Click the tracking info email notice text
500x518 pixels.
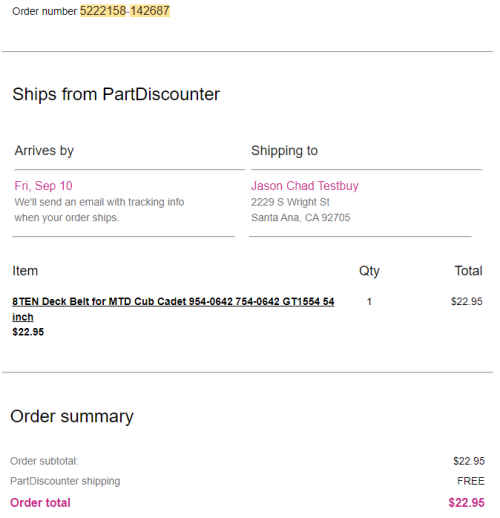coord(99,210)
